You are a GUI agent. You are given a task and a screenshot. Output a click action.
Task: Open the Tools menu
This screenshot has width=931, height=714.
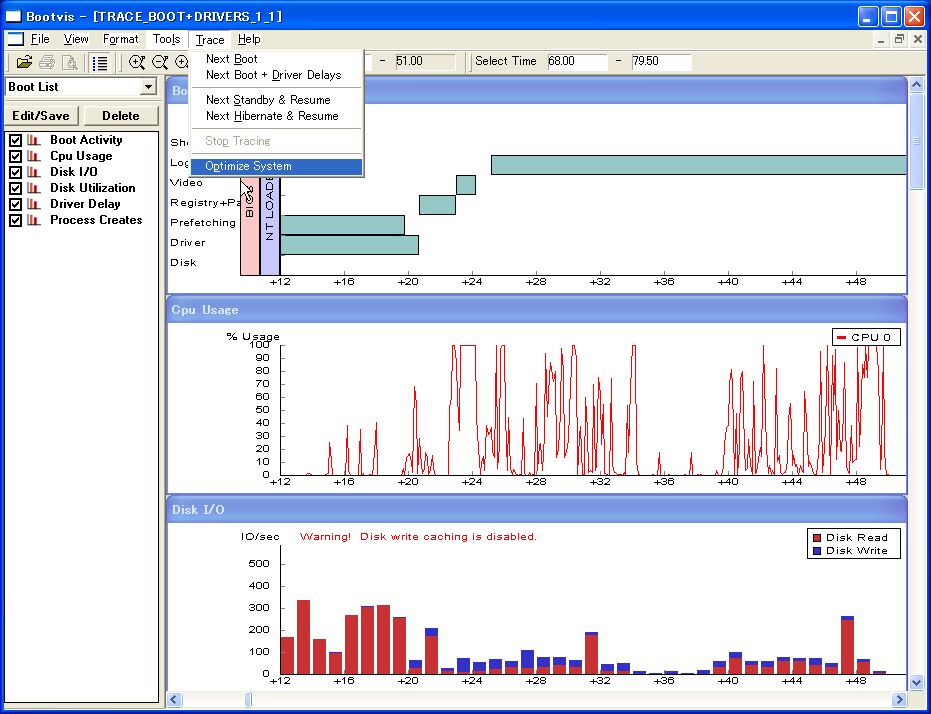[166, 39]
